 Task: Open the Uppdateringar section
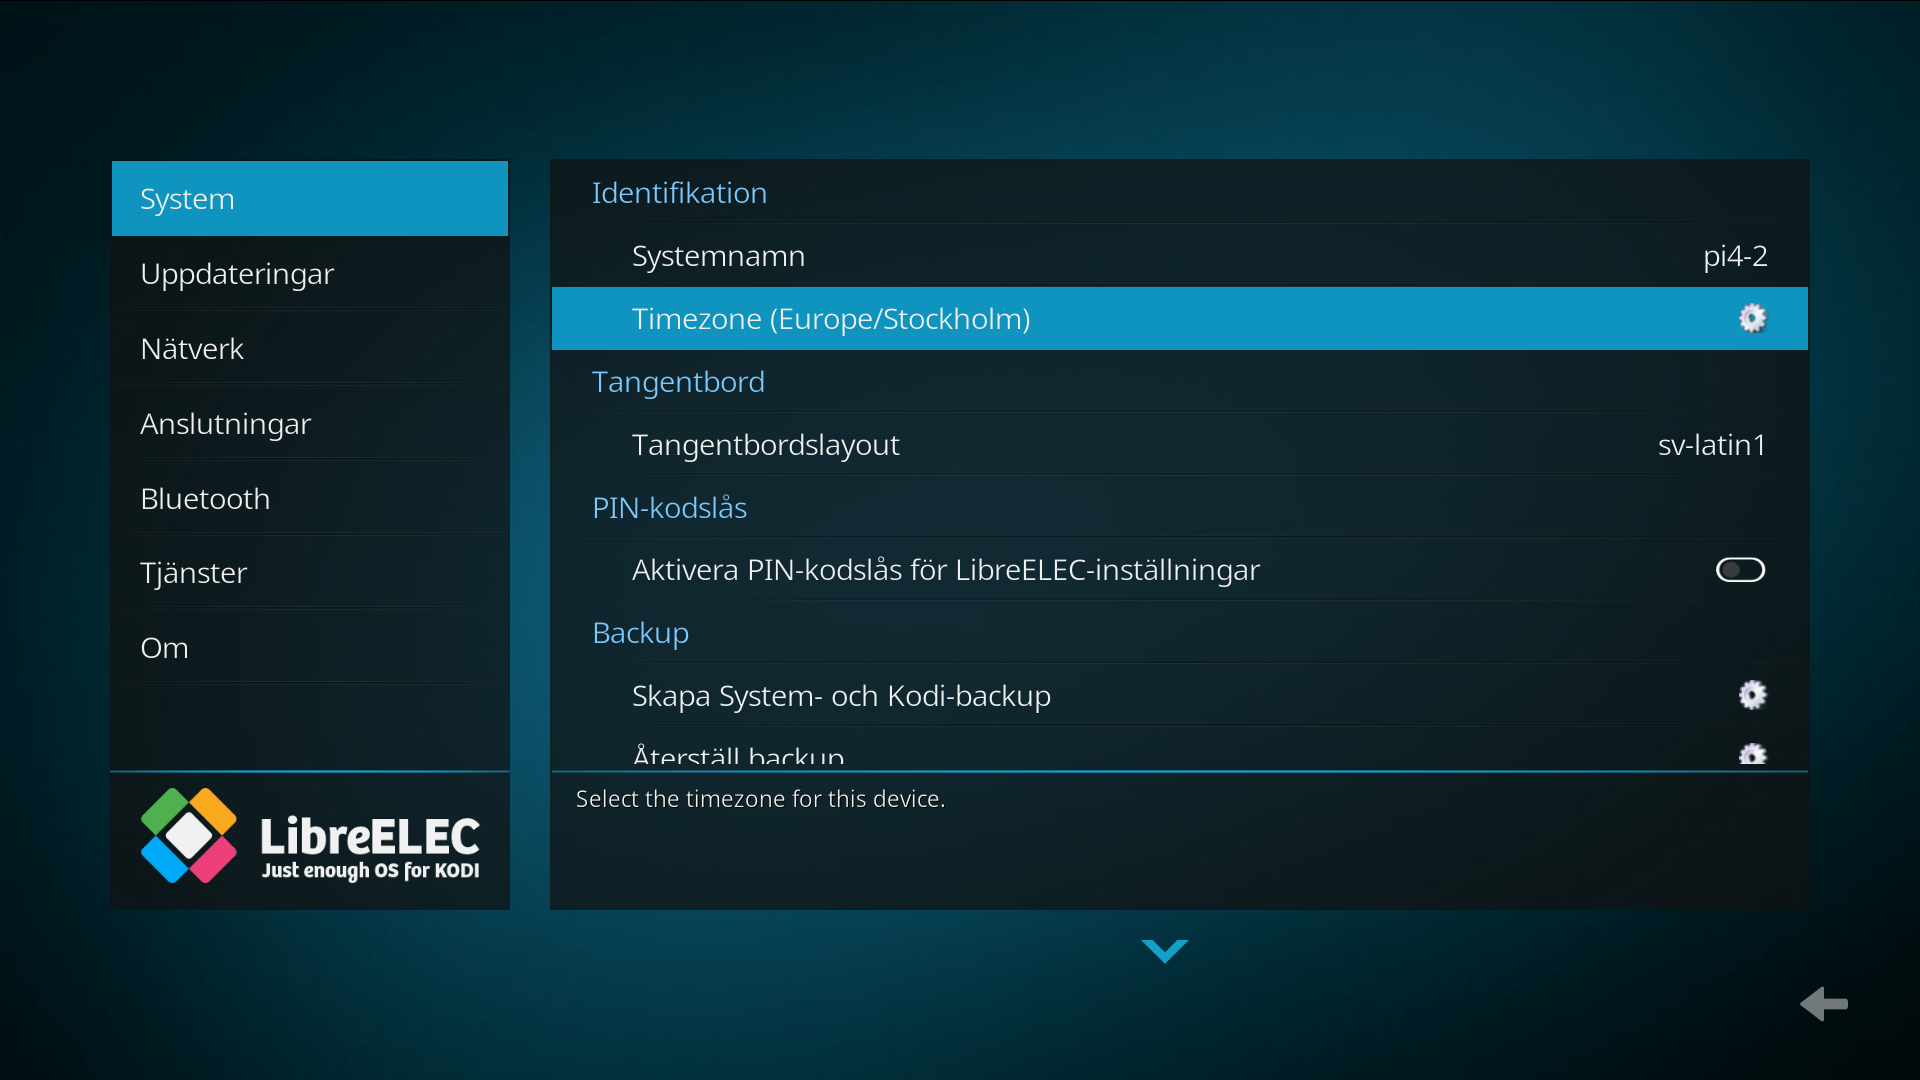pyautogui.click(x=310, y=274)
